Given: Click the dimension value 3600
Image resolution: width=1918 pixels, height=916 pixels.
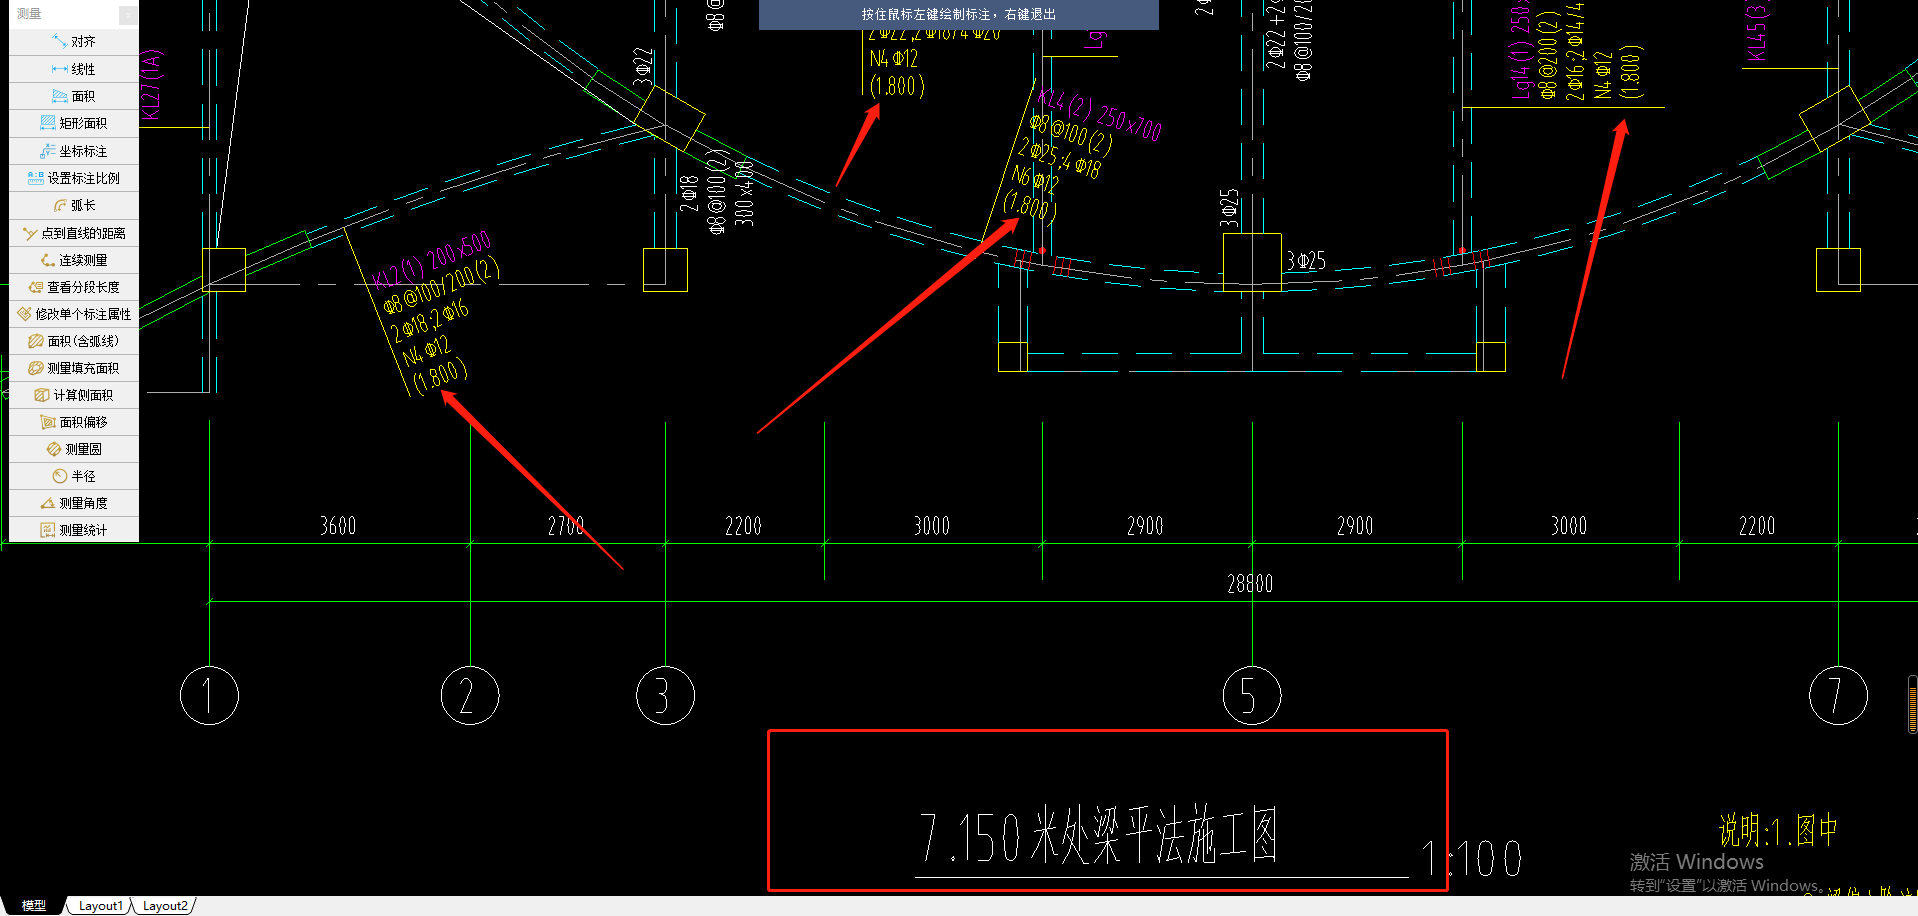Looking at the screenshot, I should (x=338, y=526).
